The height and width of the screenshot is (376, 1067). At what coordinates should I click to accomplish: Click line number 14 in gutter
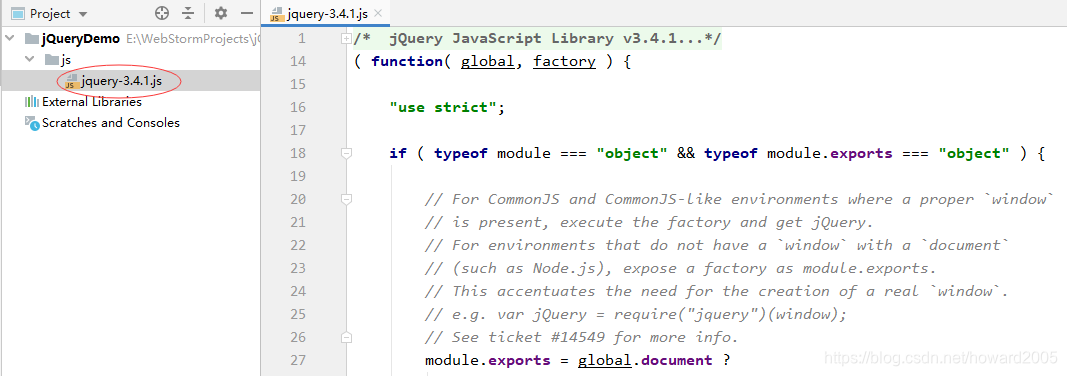298,61
